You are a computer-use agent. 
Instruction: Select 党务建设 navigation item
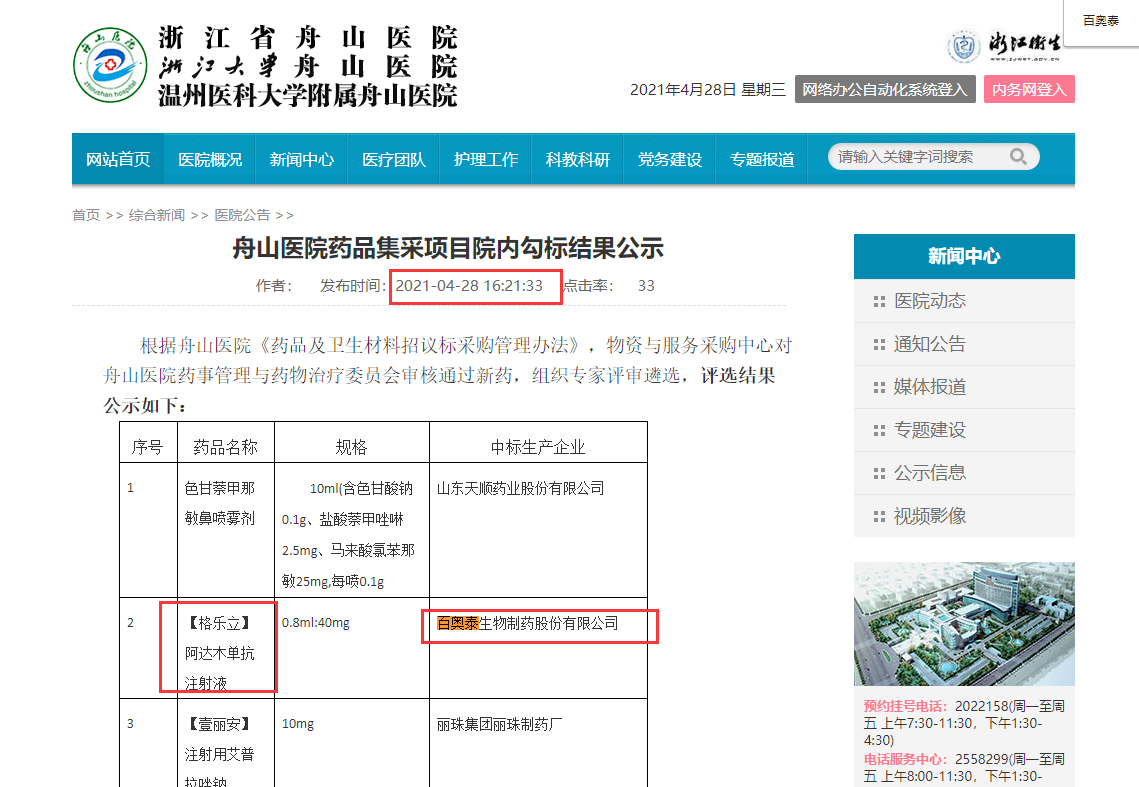(670, 159)
